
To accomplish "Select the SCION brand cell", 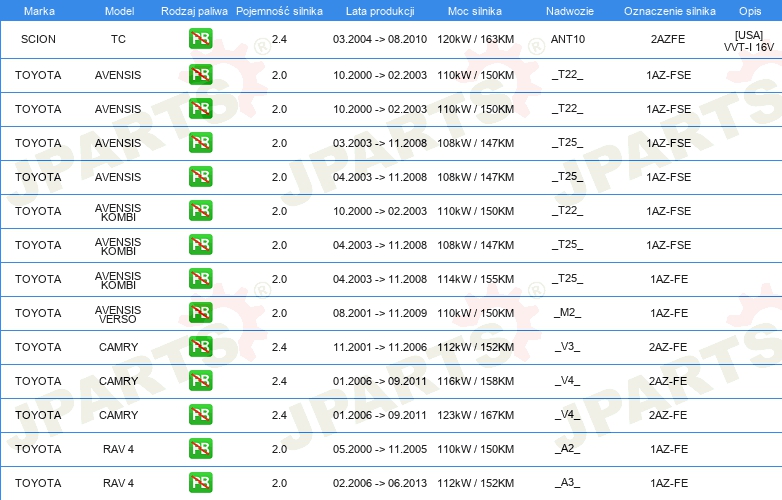I will 38,39.
